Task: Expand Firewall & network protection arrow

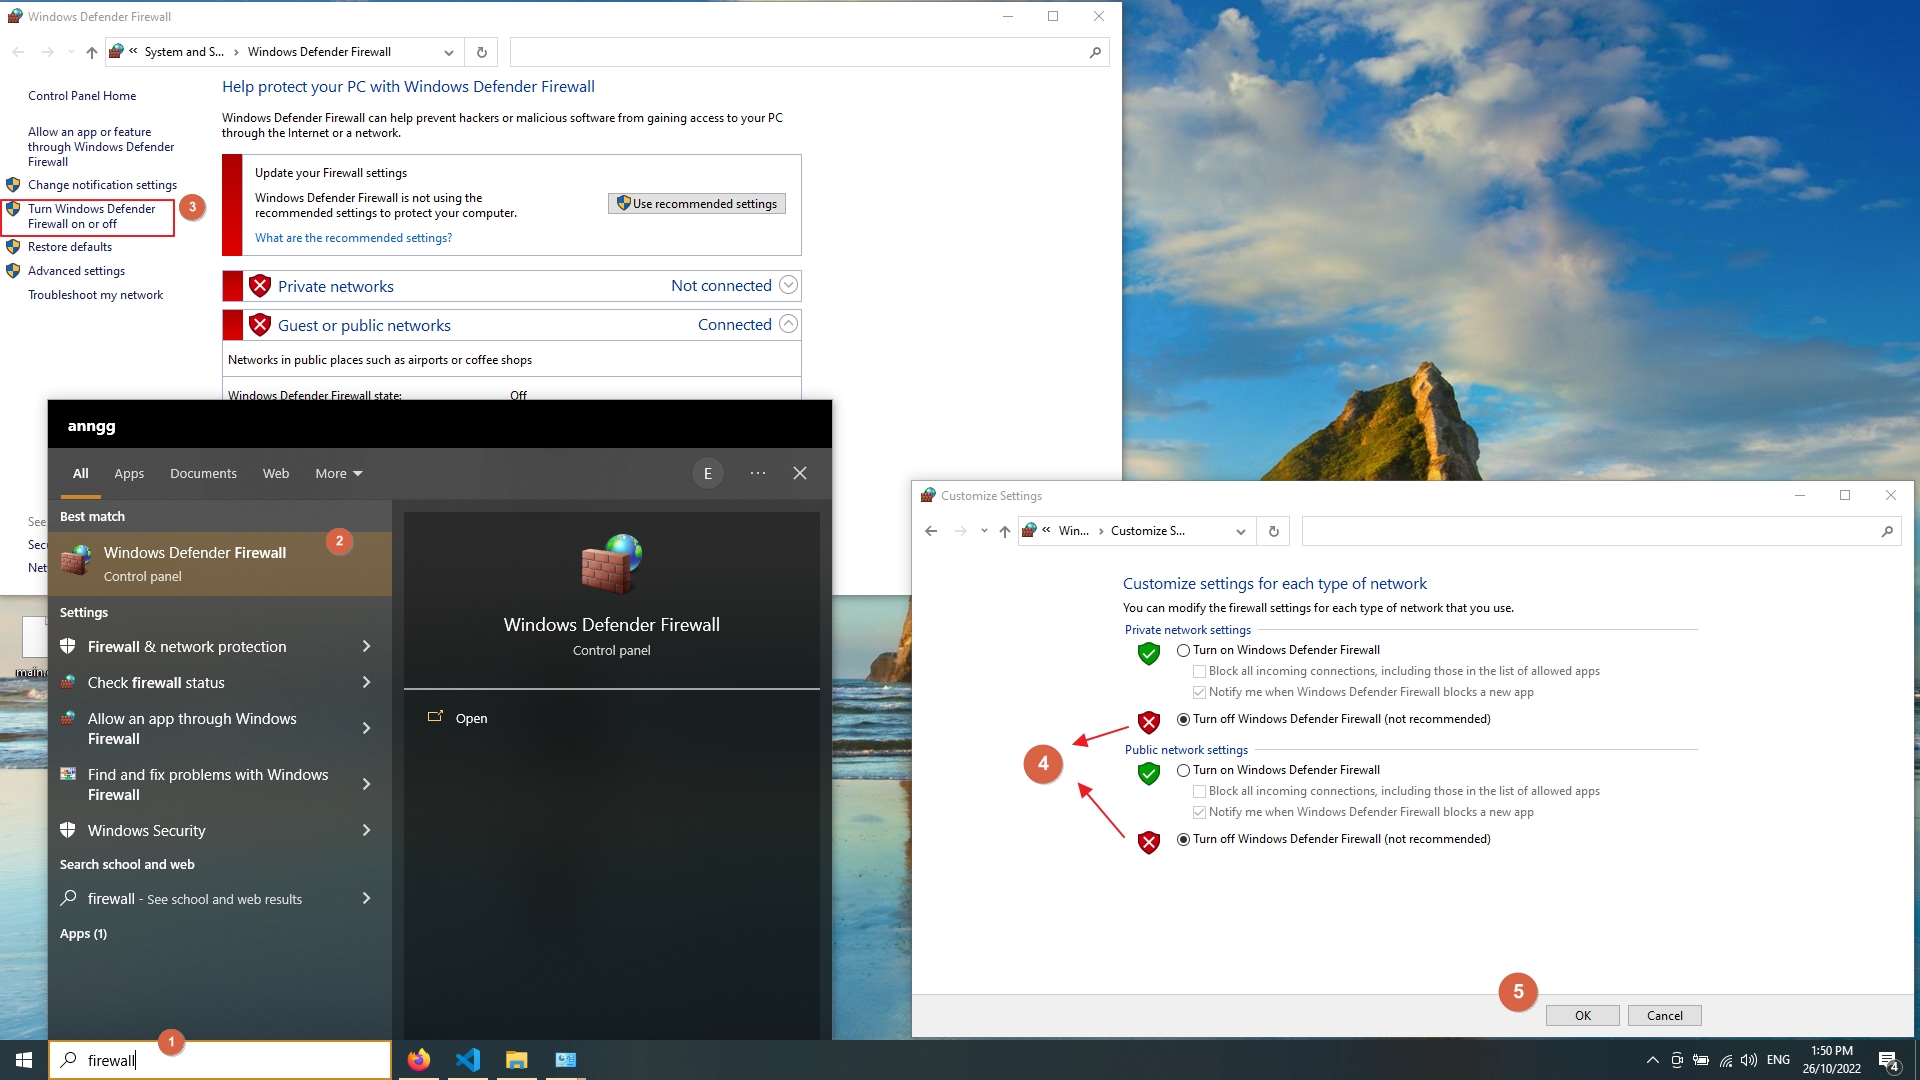Action: pyautogui.click(x=366, y=647)
